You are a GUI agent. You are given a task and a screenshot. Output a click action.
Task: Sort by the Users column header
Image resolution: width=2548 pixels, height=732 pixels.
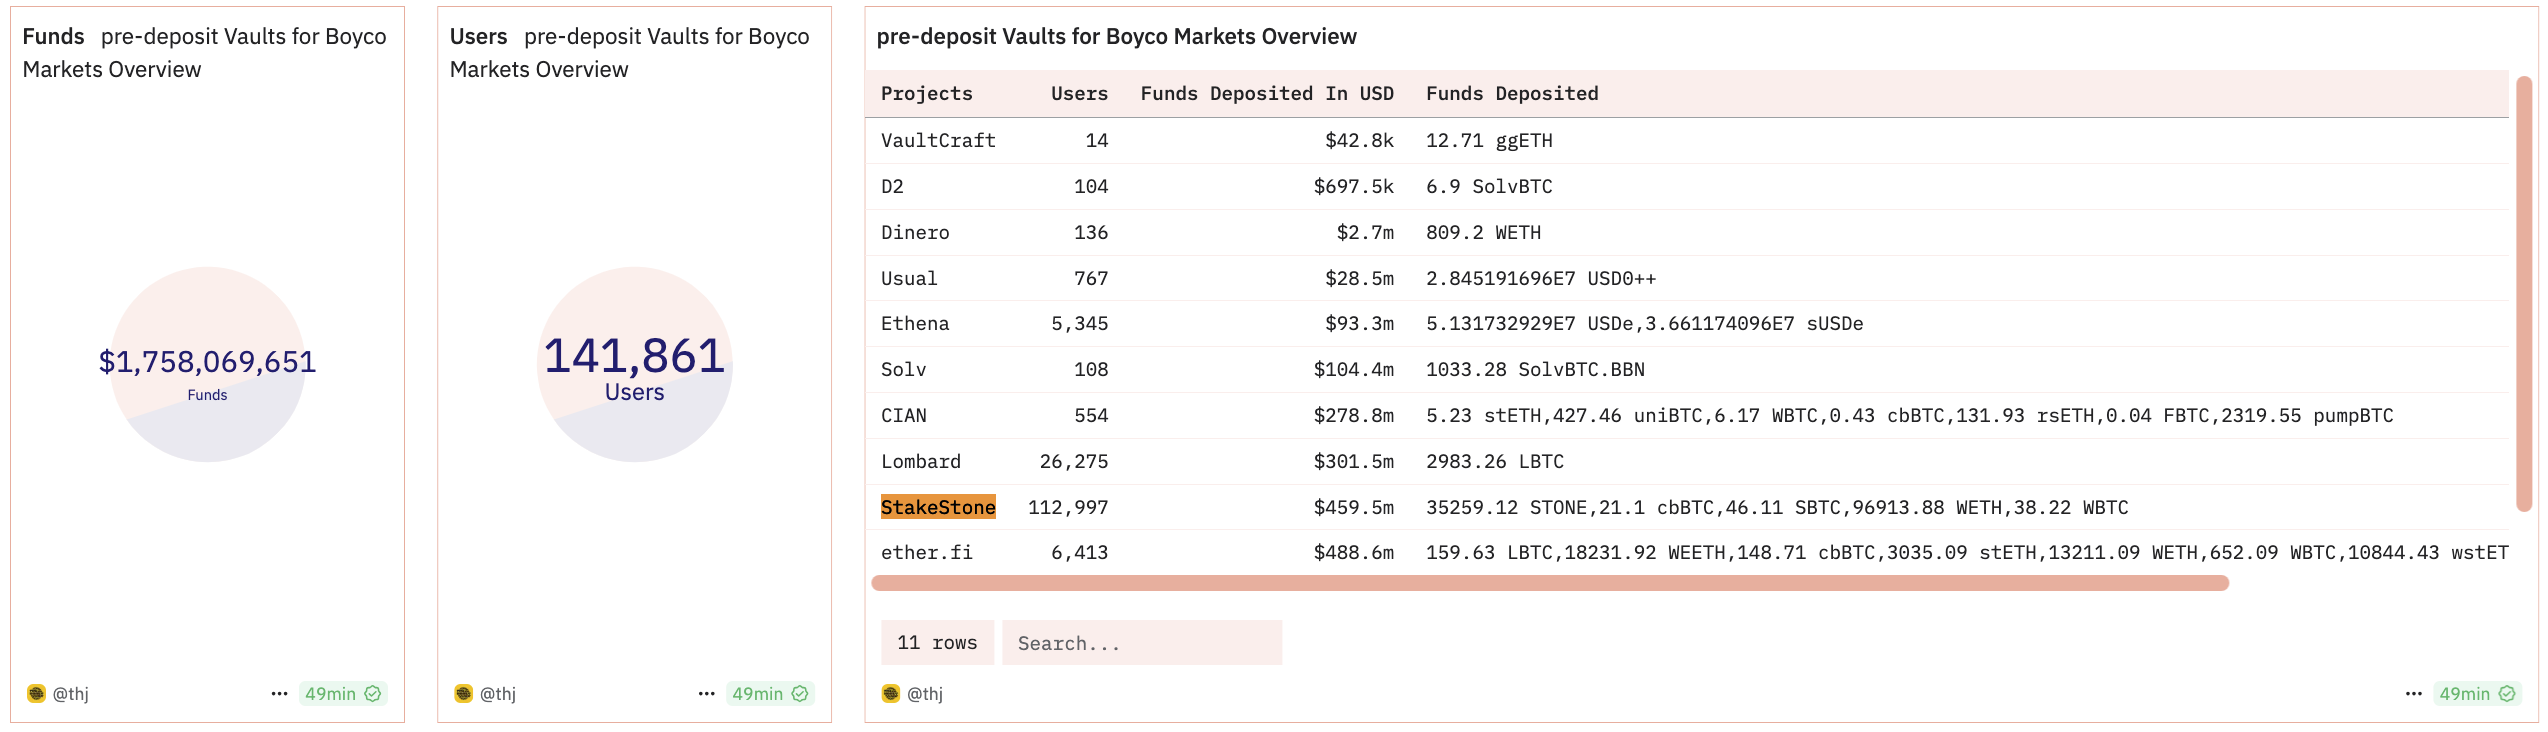click(x=1079, y=93)
